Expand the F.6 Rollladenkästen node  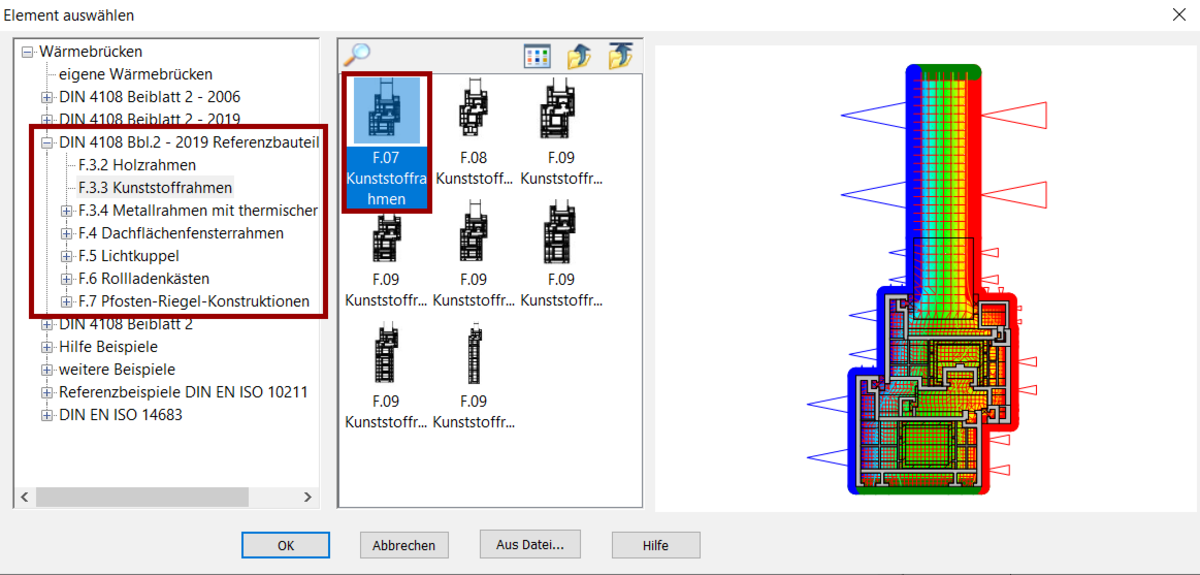(x=66, y=279)
